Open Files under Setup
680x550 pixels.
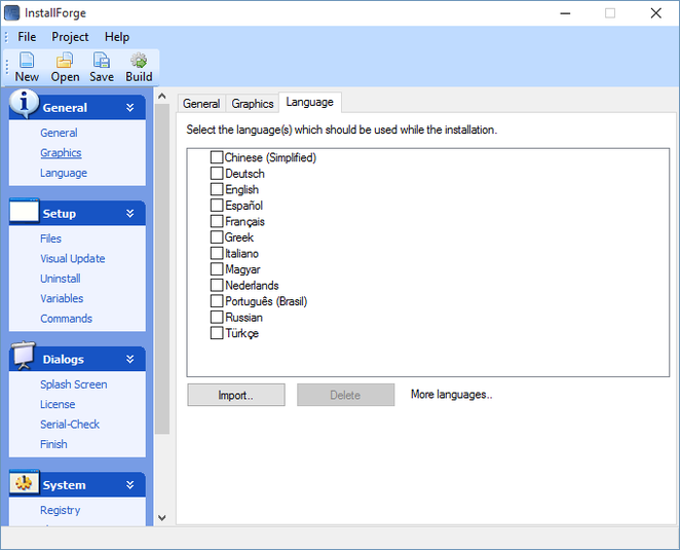[x=51, y=239]
